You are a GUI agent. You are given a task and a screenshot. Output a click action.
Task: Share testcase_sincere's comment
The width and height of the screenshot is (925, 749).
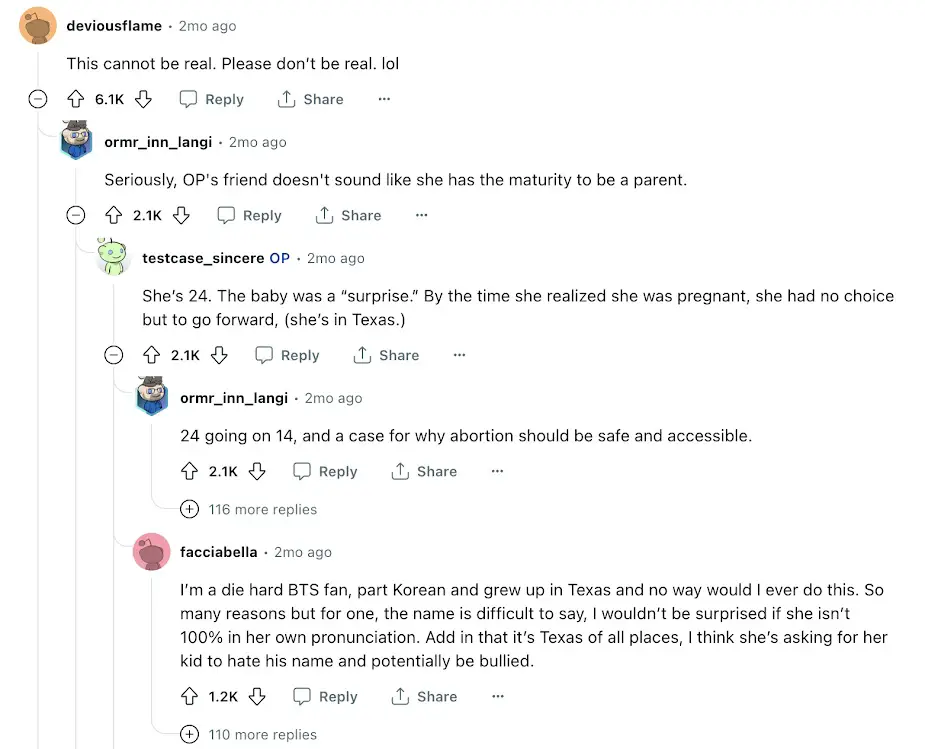386,355
